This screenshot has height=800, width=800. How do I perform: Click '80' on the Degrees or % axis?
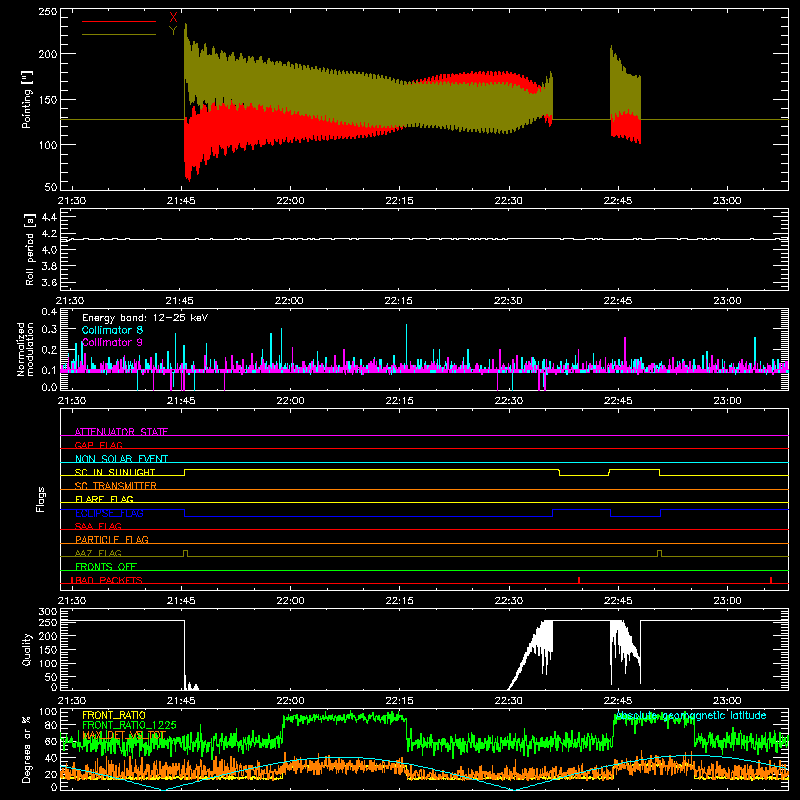click(51, 724)
